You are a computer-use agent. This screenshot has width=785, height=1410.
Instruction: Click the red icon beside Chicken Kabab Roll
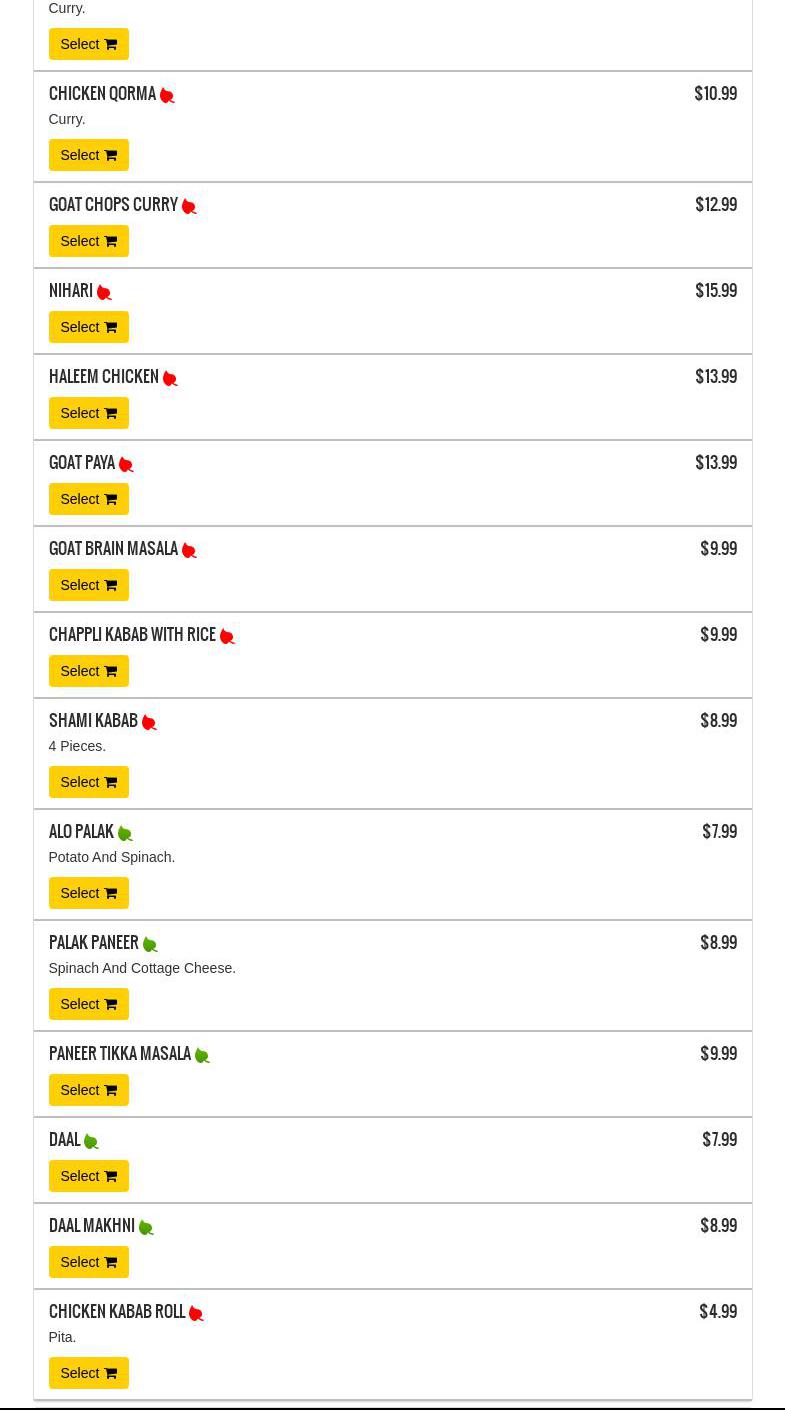[196, 1314]
